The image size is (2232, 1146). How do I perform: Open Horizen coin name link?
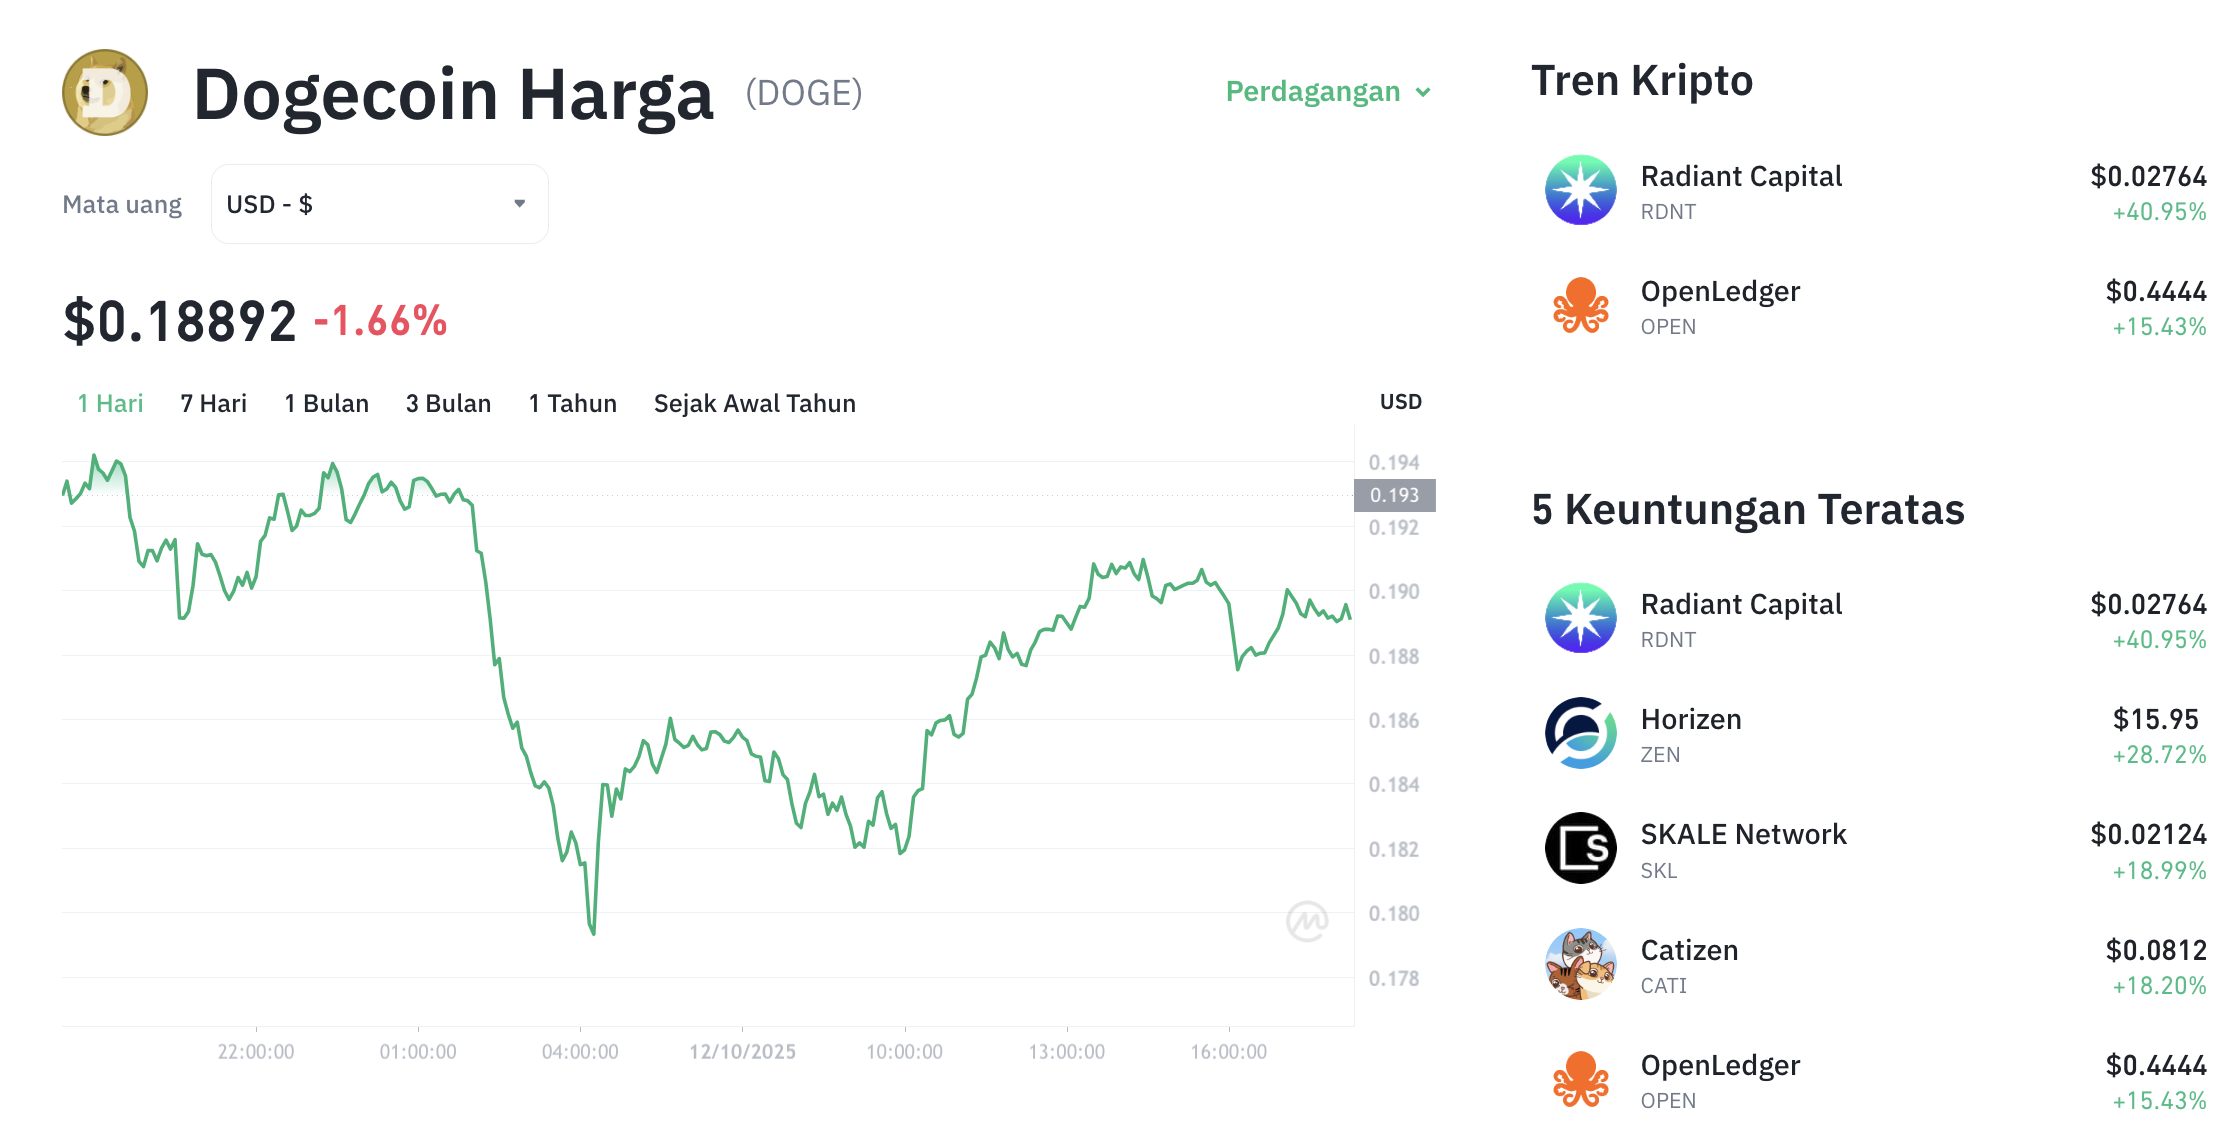pos(1691,720)
